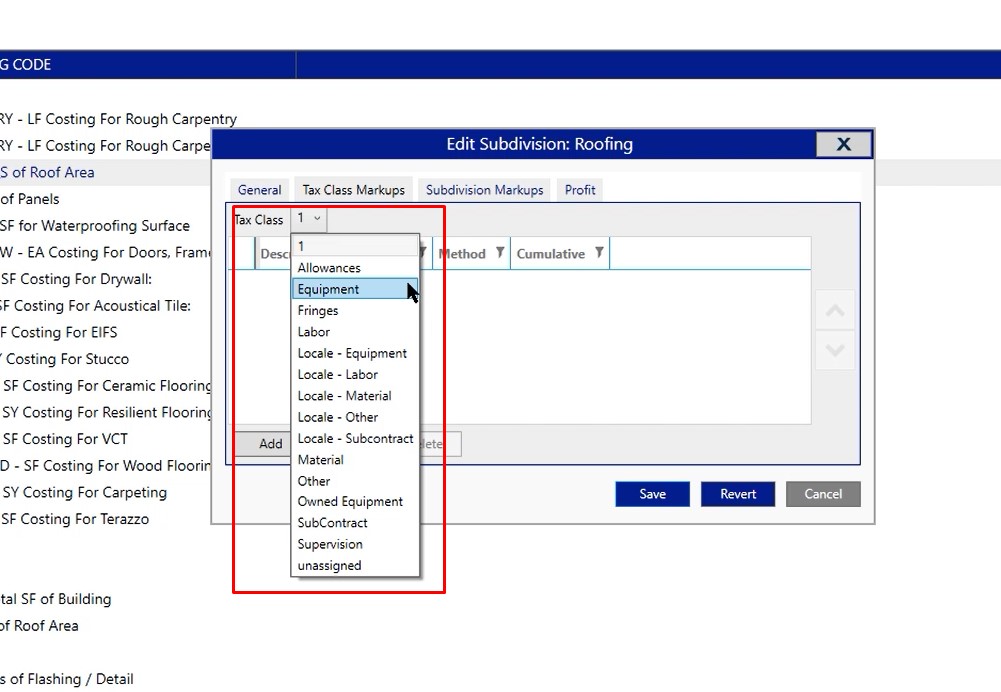The width and height of the screenshot is (1001, 692).
Task: Select Locale - Material tax class option
Action: [x=344, y=396]
